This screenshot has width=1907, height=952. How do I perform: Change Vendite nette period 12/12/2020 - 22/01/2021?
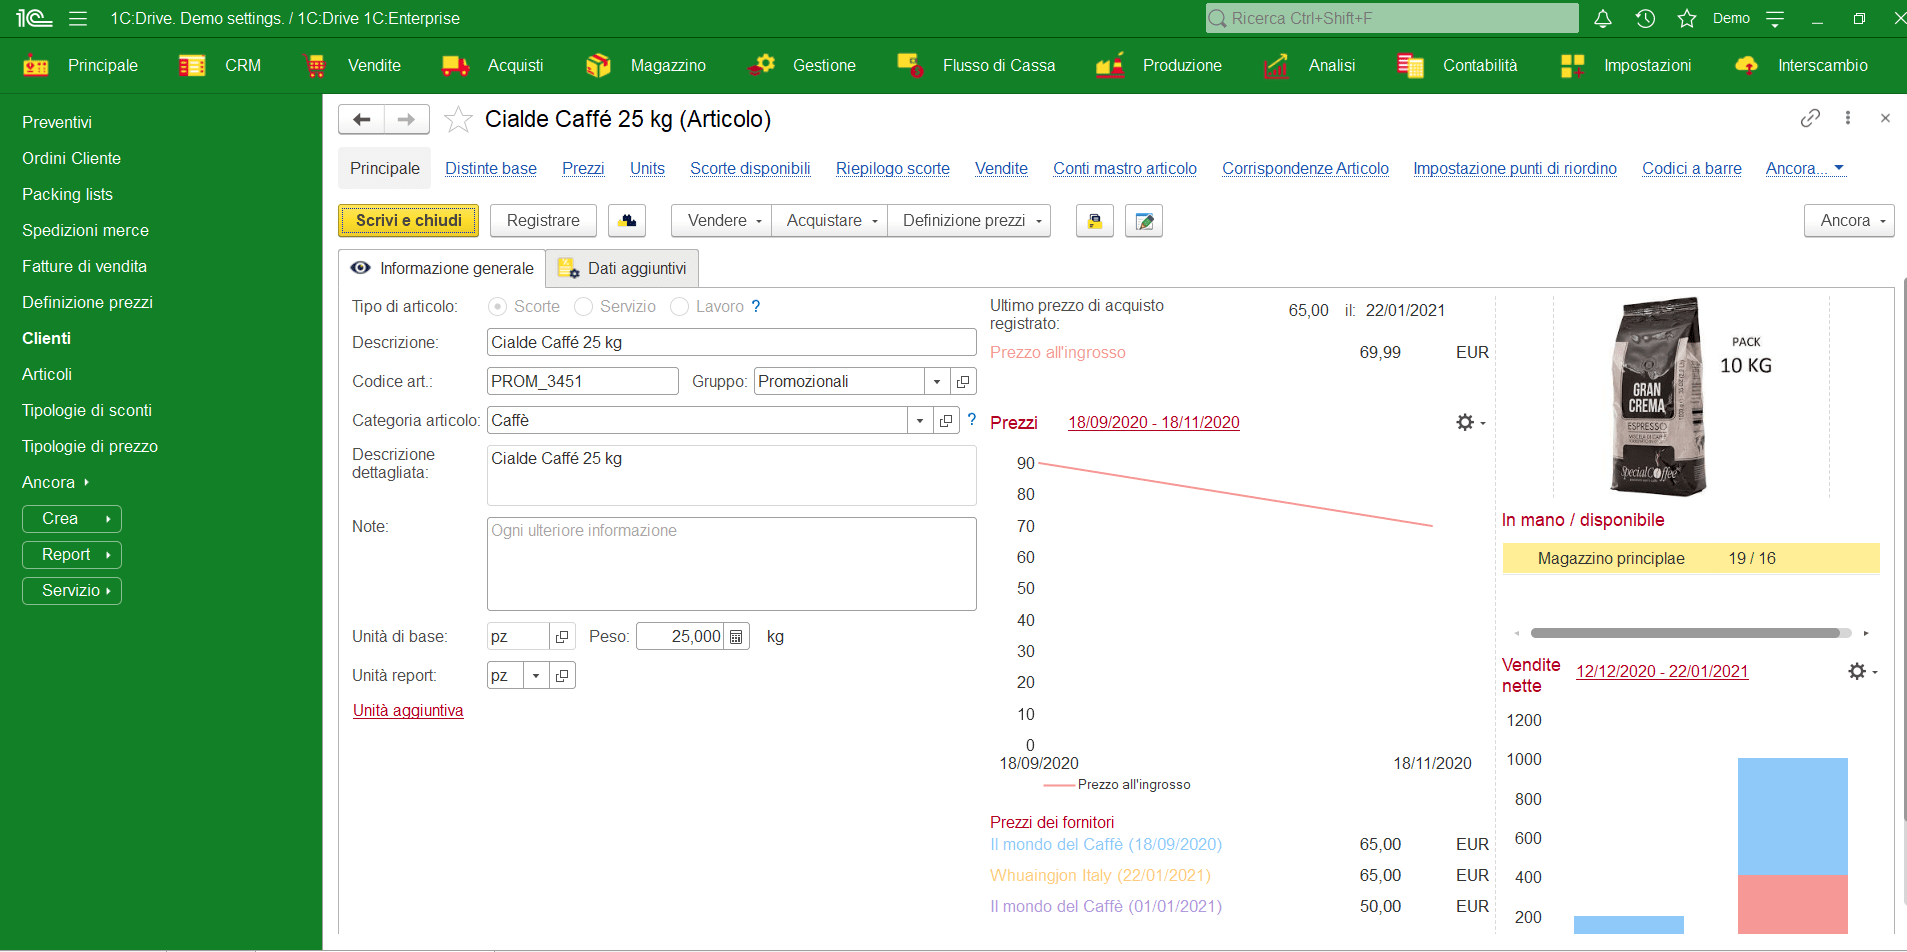(x=1662, y=671)
